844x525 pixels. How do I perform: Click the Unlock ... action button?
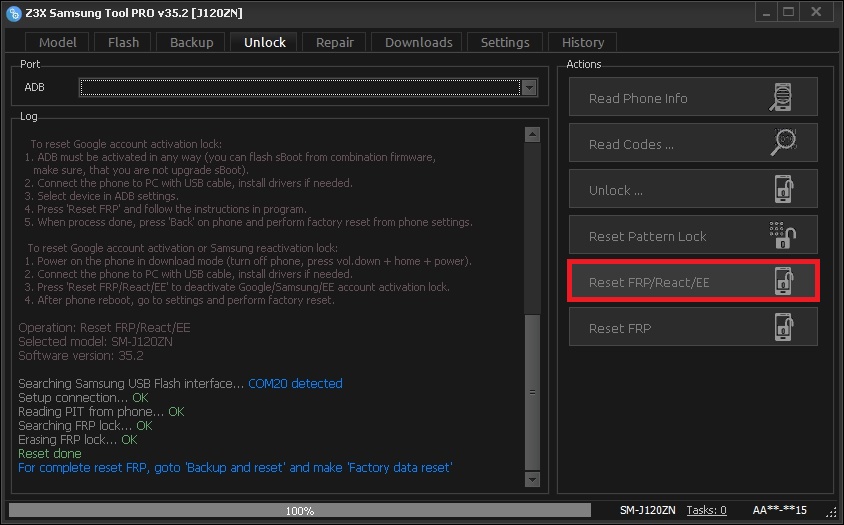coord(693,188)
